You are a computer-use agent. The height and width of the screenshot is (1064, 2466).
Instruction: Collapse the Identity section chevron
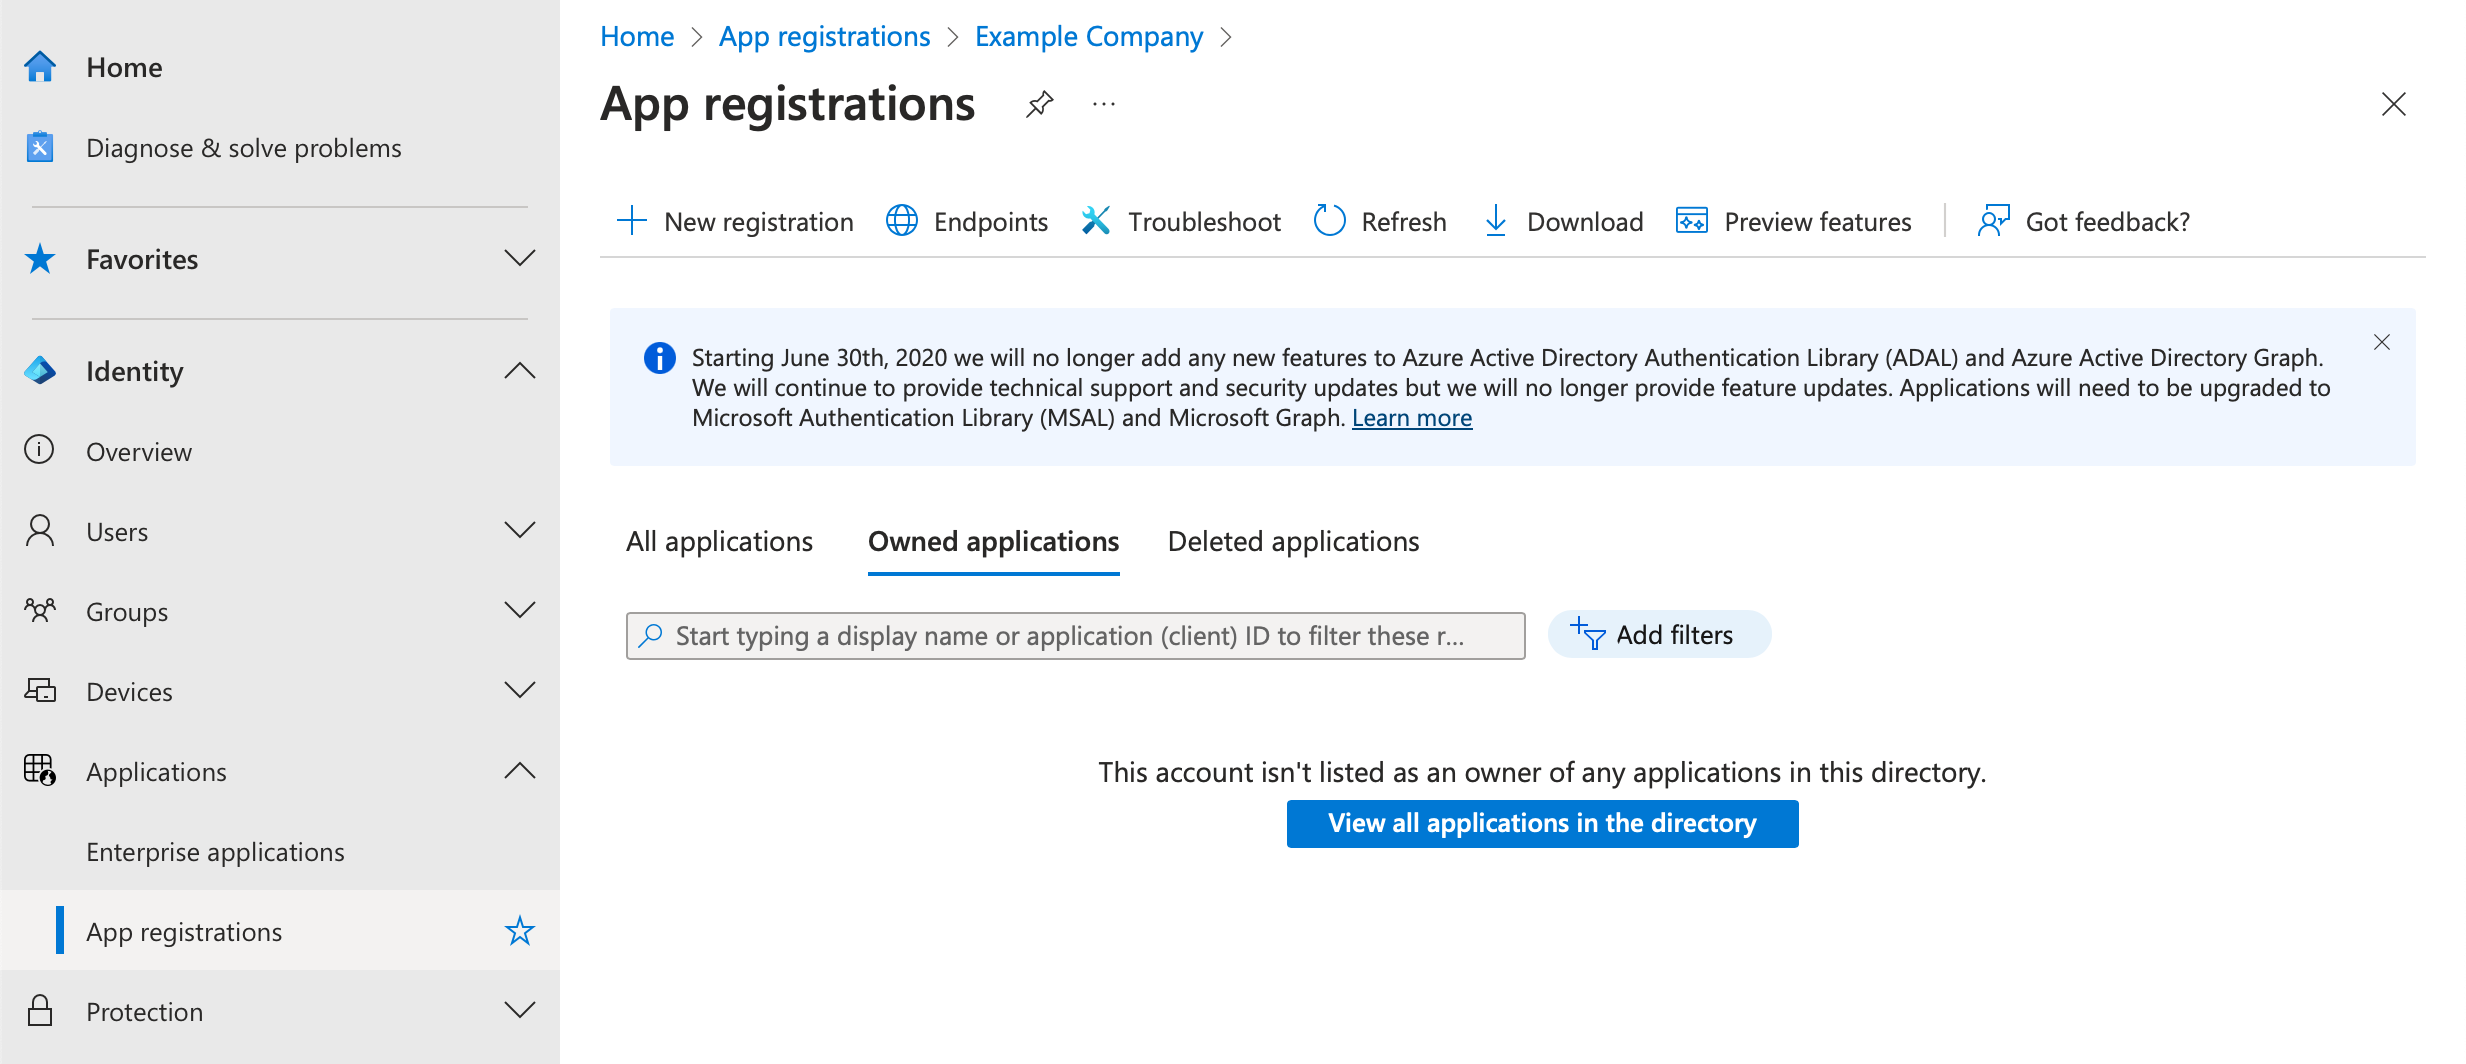coord(520,371)
